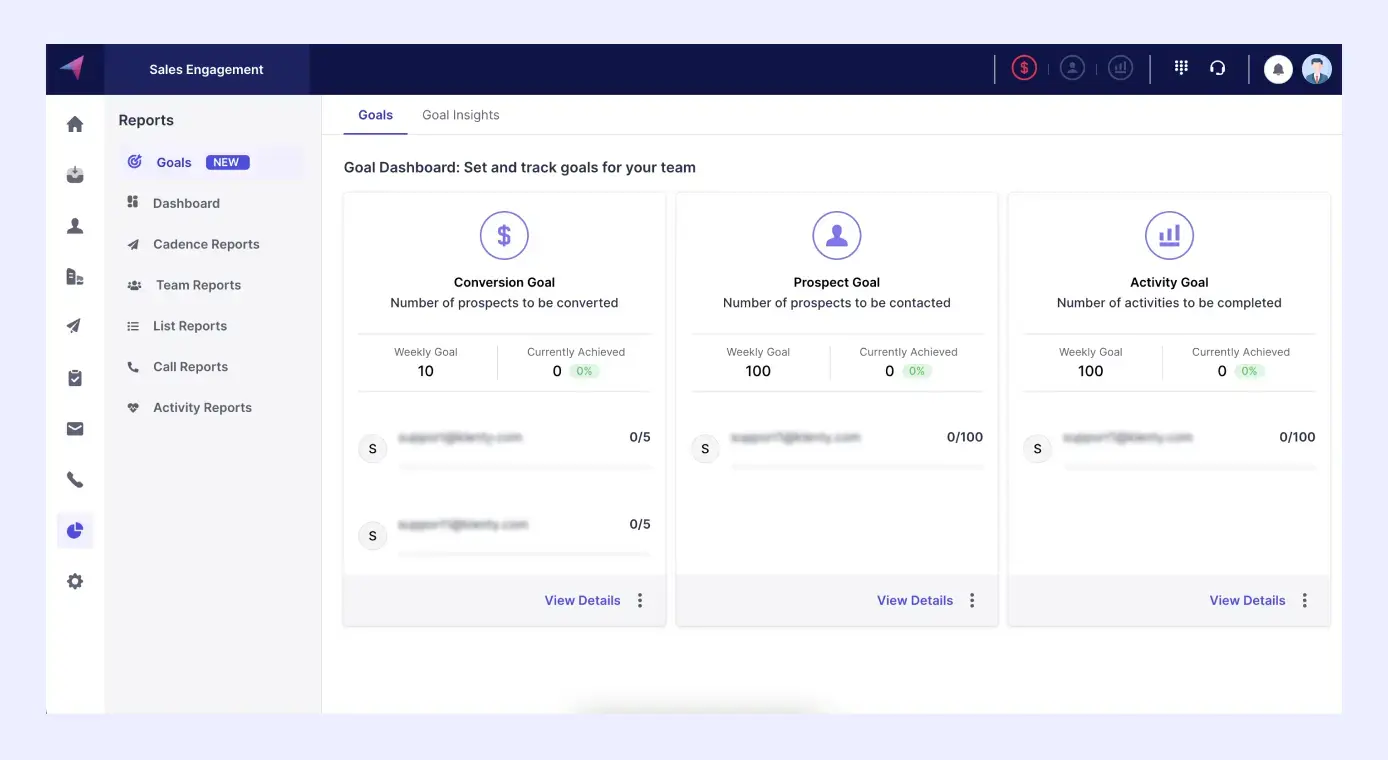This screenshot has height=760, width=1388.
Task: Open the Tasks clipboard icon in sidebar
Action: (75, 378)
